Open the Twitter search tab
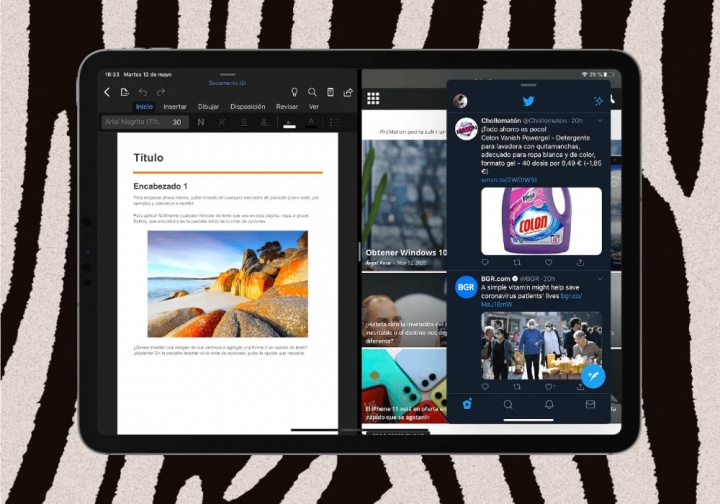Image resolution: width=720 pixels, height=504 pixels. [508, 404]
